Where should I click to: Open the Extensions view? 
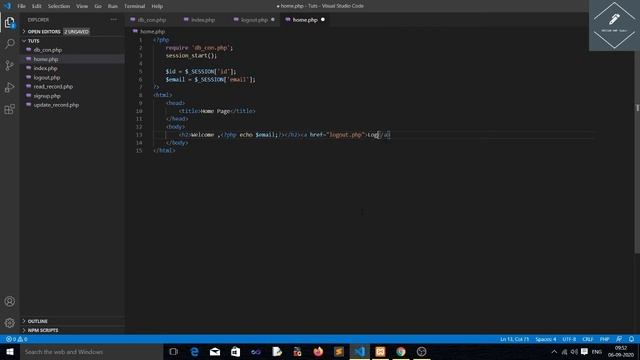point(9,109)
